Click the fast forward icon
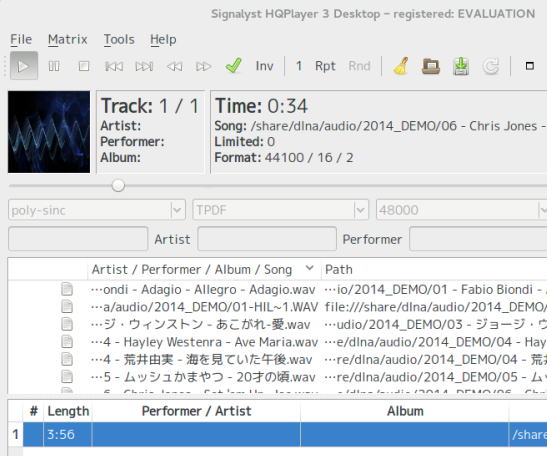The height and width of the screenshot is (456, 547). 204,66
